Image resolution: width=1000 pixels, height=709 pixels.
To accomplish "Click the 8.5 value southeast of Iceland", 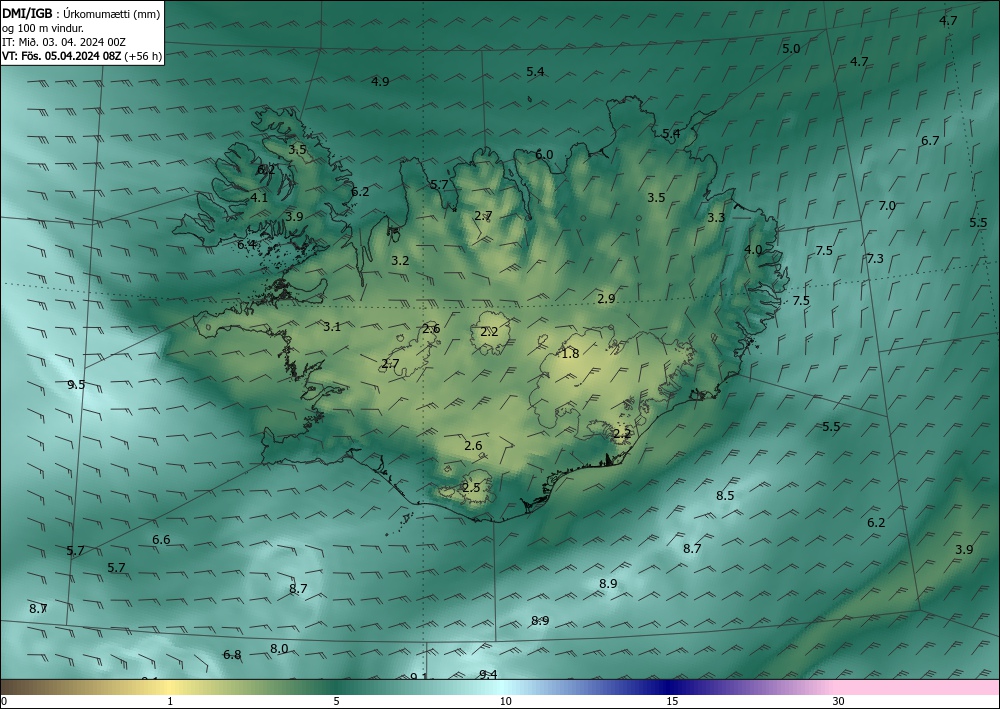I will 725,496.
